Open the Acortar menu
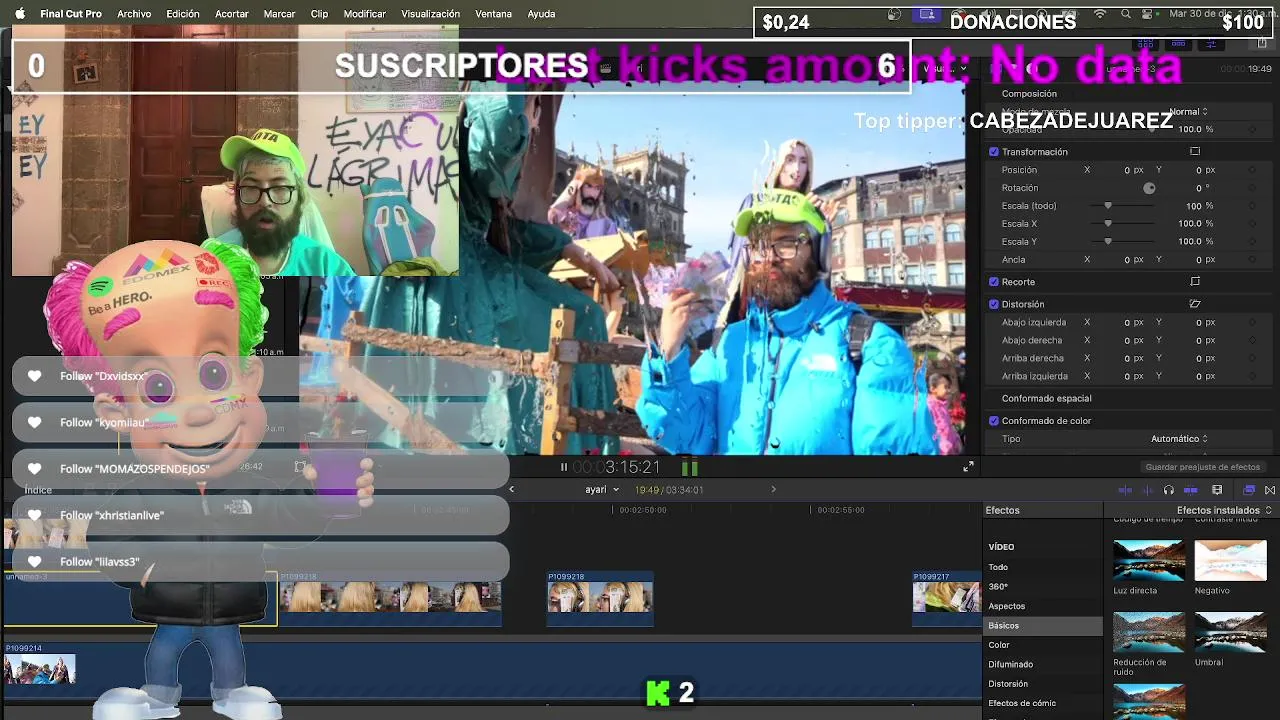The image size is (1280, 720). click(232, 14)
